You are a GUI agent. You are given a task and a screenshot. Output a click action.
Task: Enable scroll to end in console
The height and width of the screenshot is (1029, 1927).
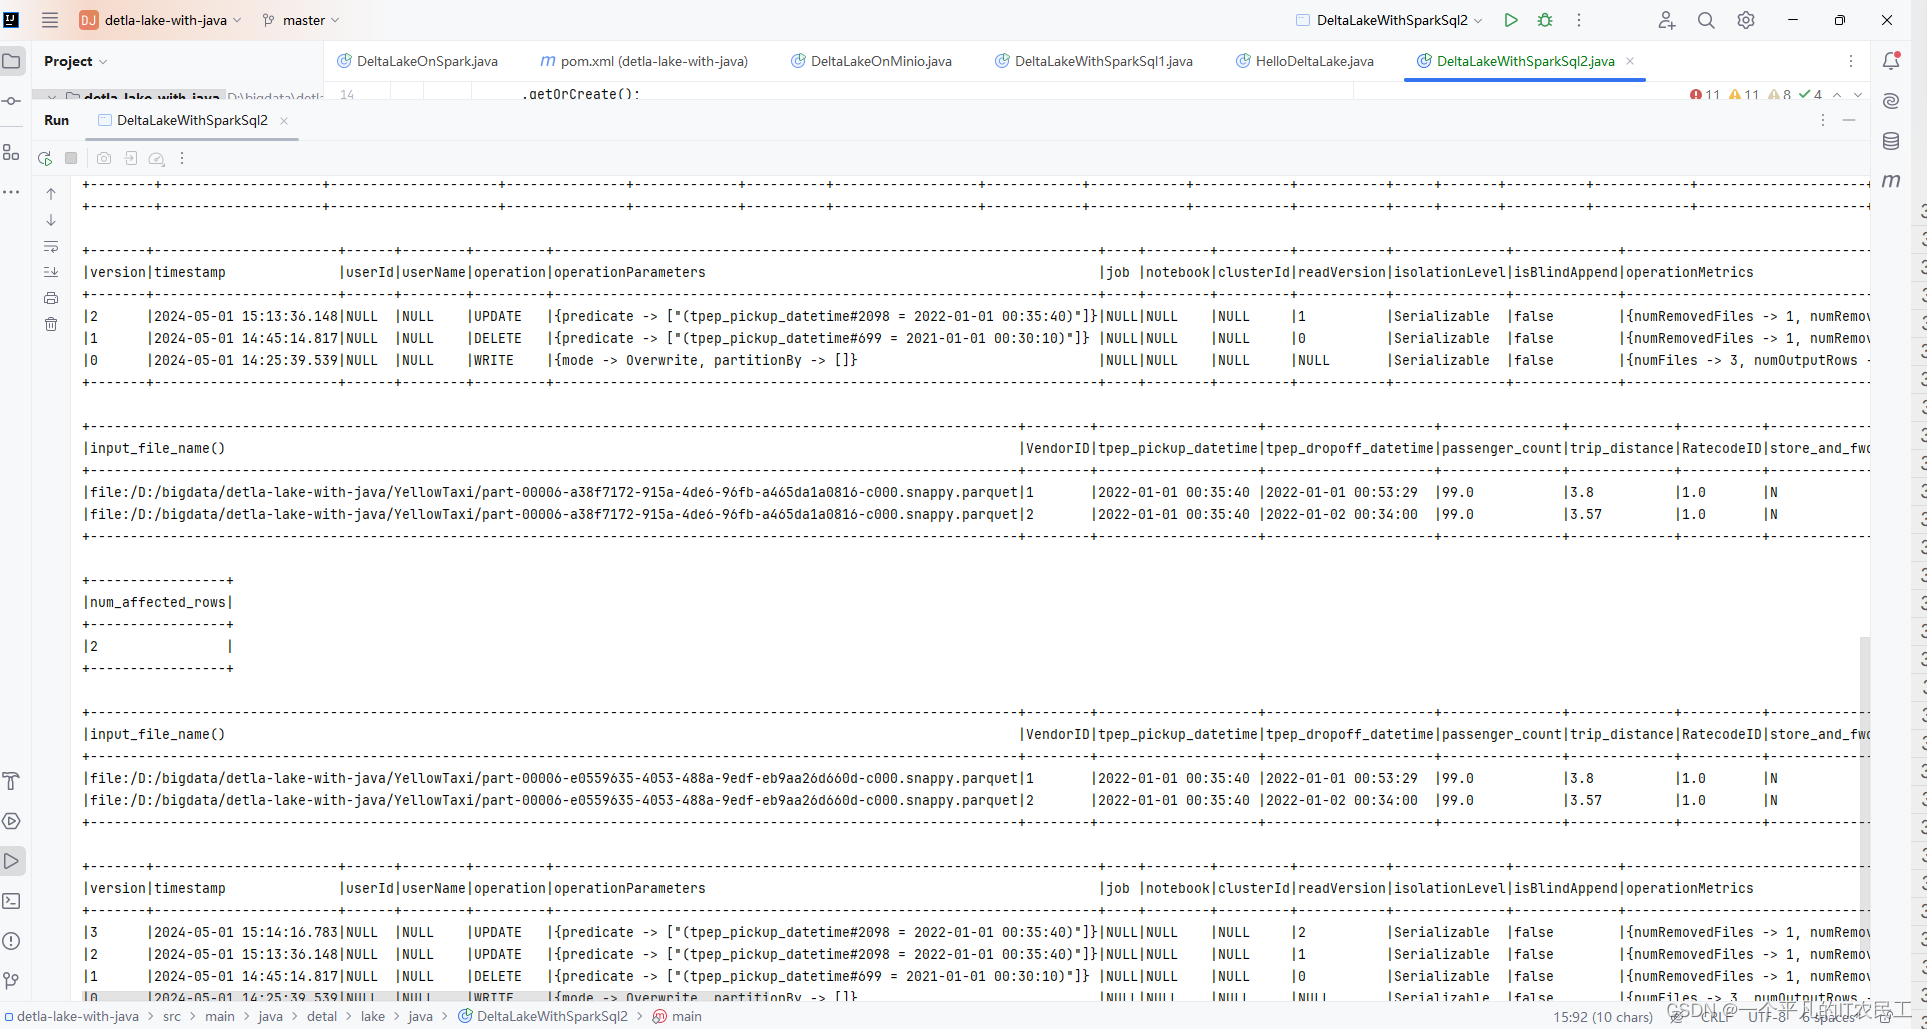(x=51, y=272)
